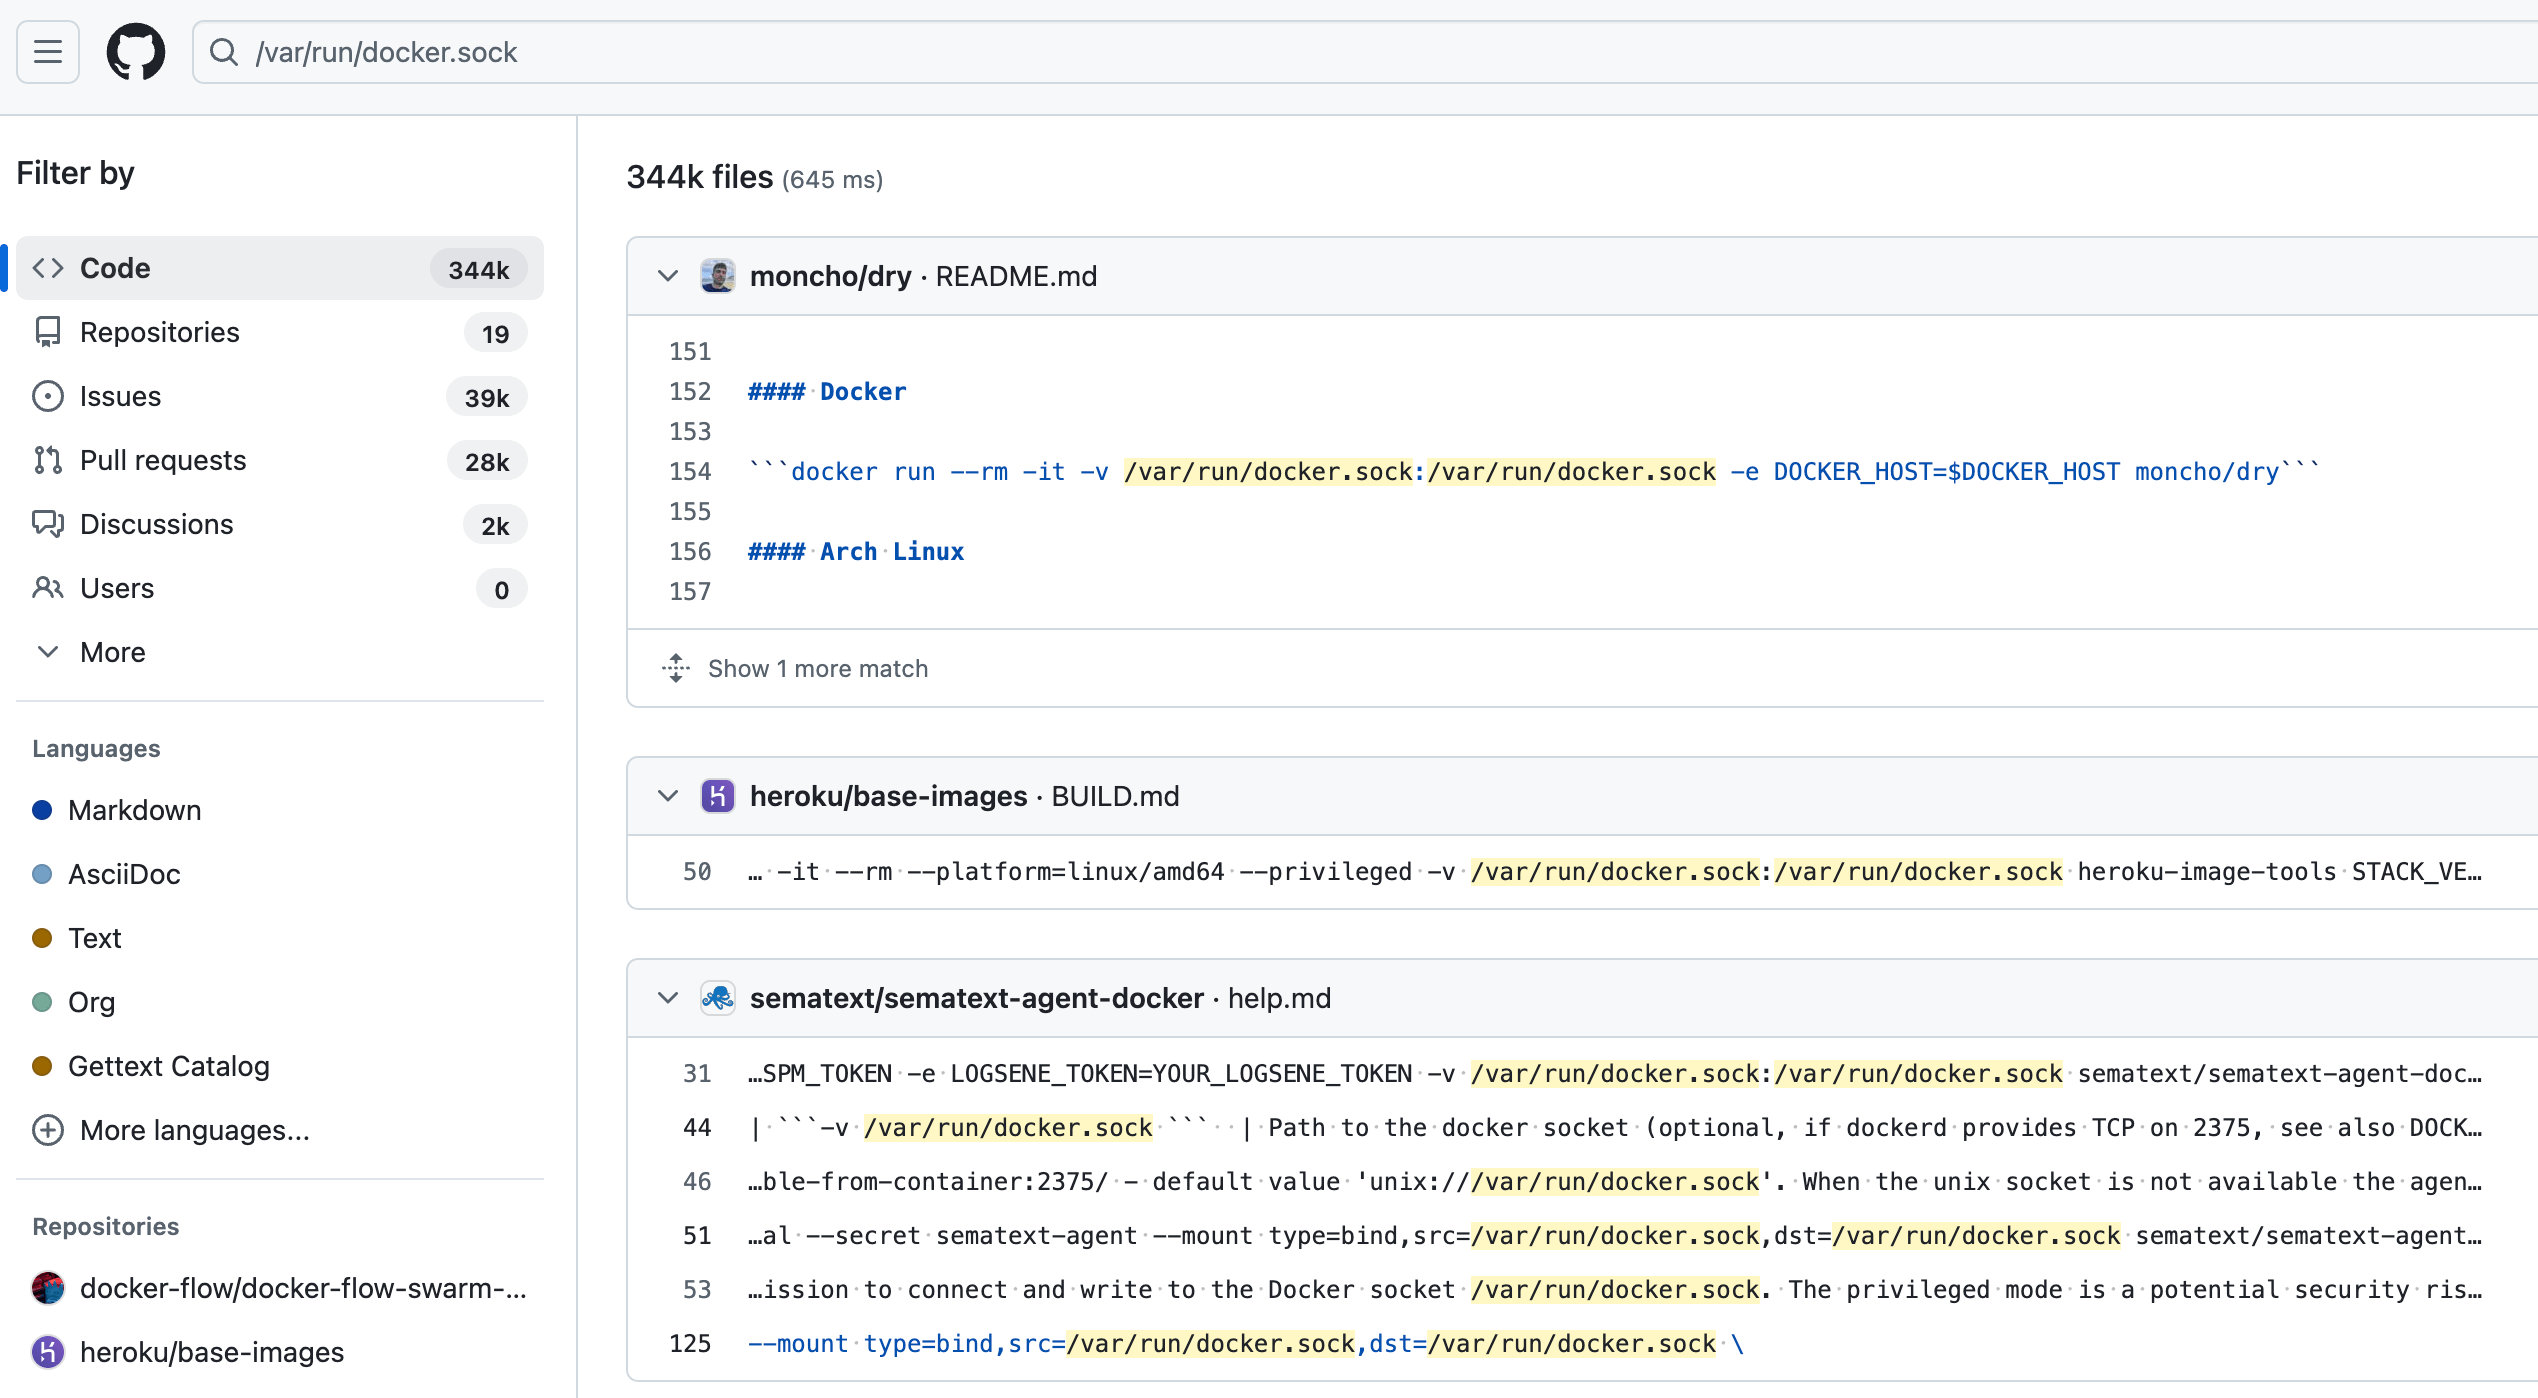Screen dimensions: 2538x1398
Task: Collapse the moncho/dry result
Action: pyautogui.click(x=668, y=276)
